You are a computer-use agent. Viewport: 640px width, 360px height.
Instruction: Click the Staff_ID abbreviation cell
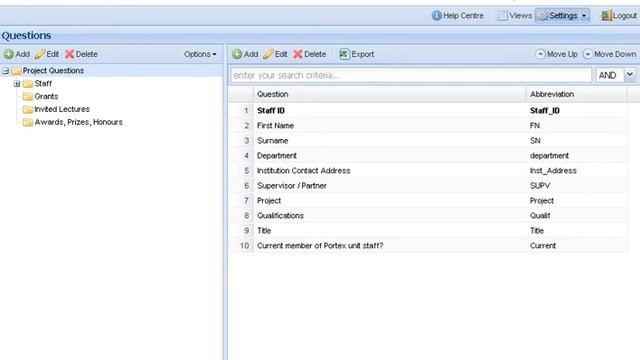(x=576, y=111)
